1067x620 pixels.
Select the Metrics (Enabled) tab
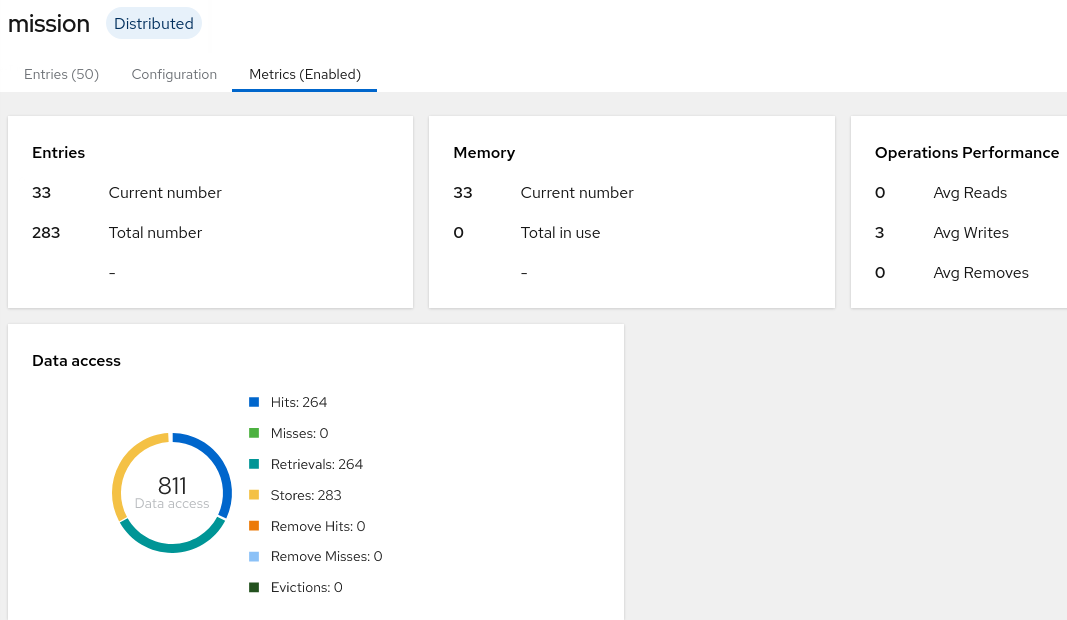[305, 74]
